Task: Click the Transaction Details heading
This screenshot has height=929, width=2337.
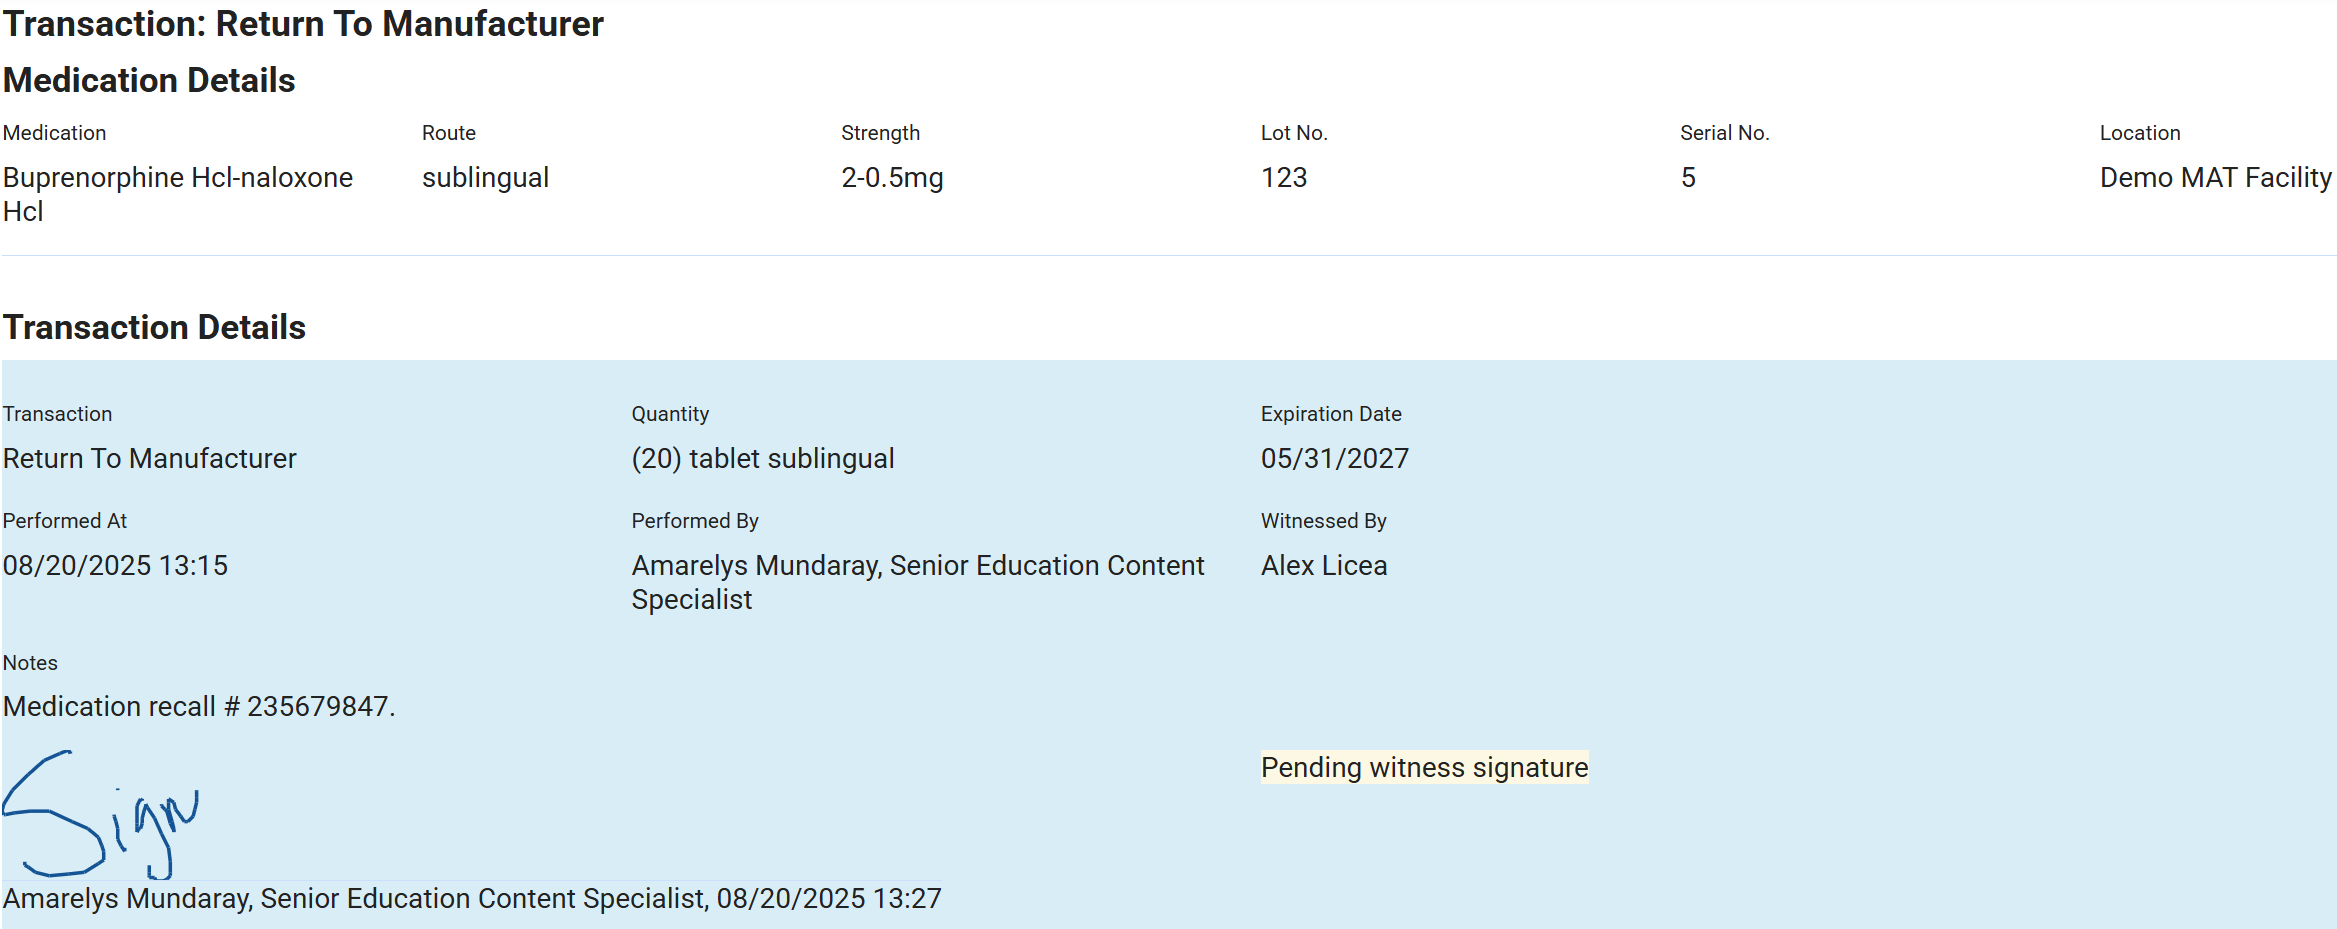Action: pos(154,327)
